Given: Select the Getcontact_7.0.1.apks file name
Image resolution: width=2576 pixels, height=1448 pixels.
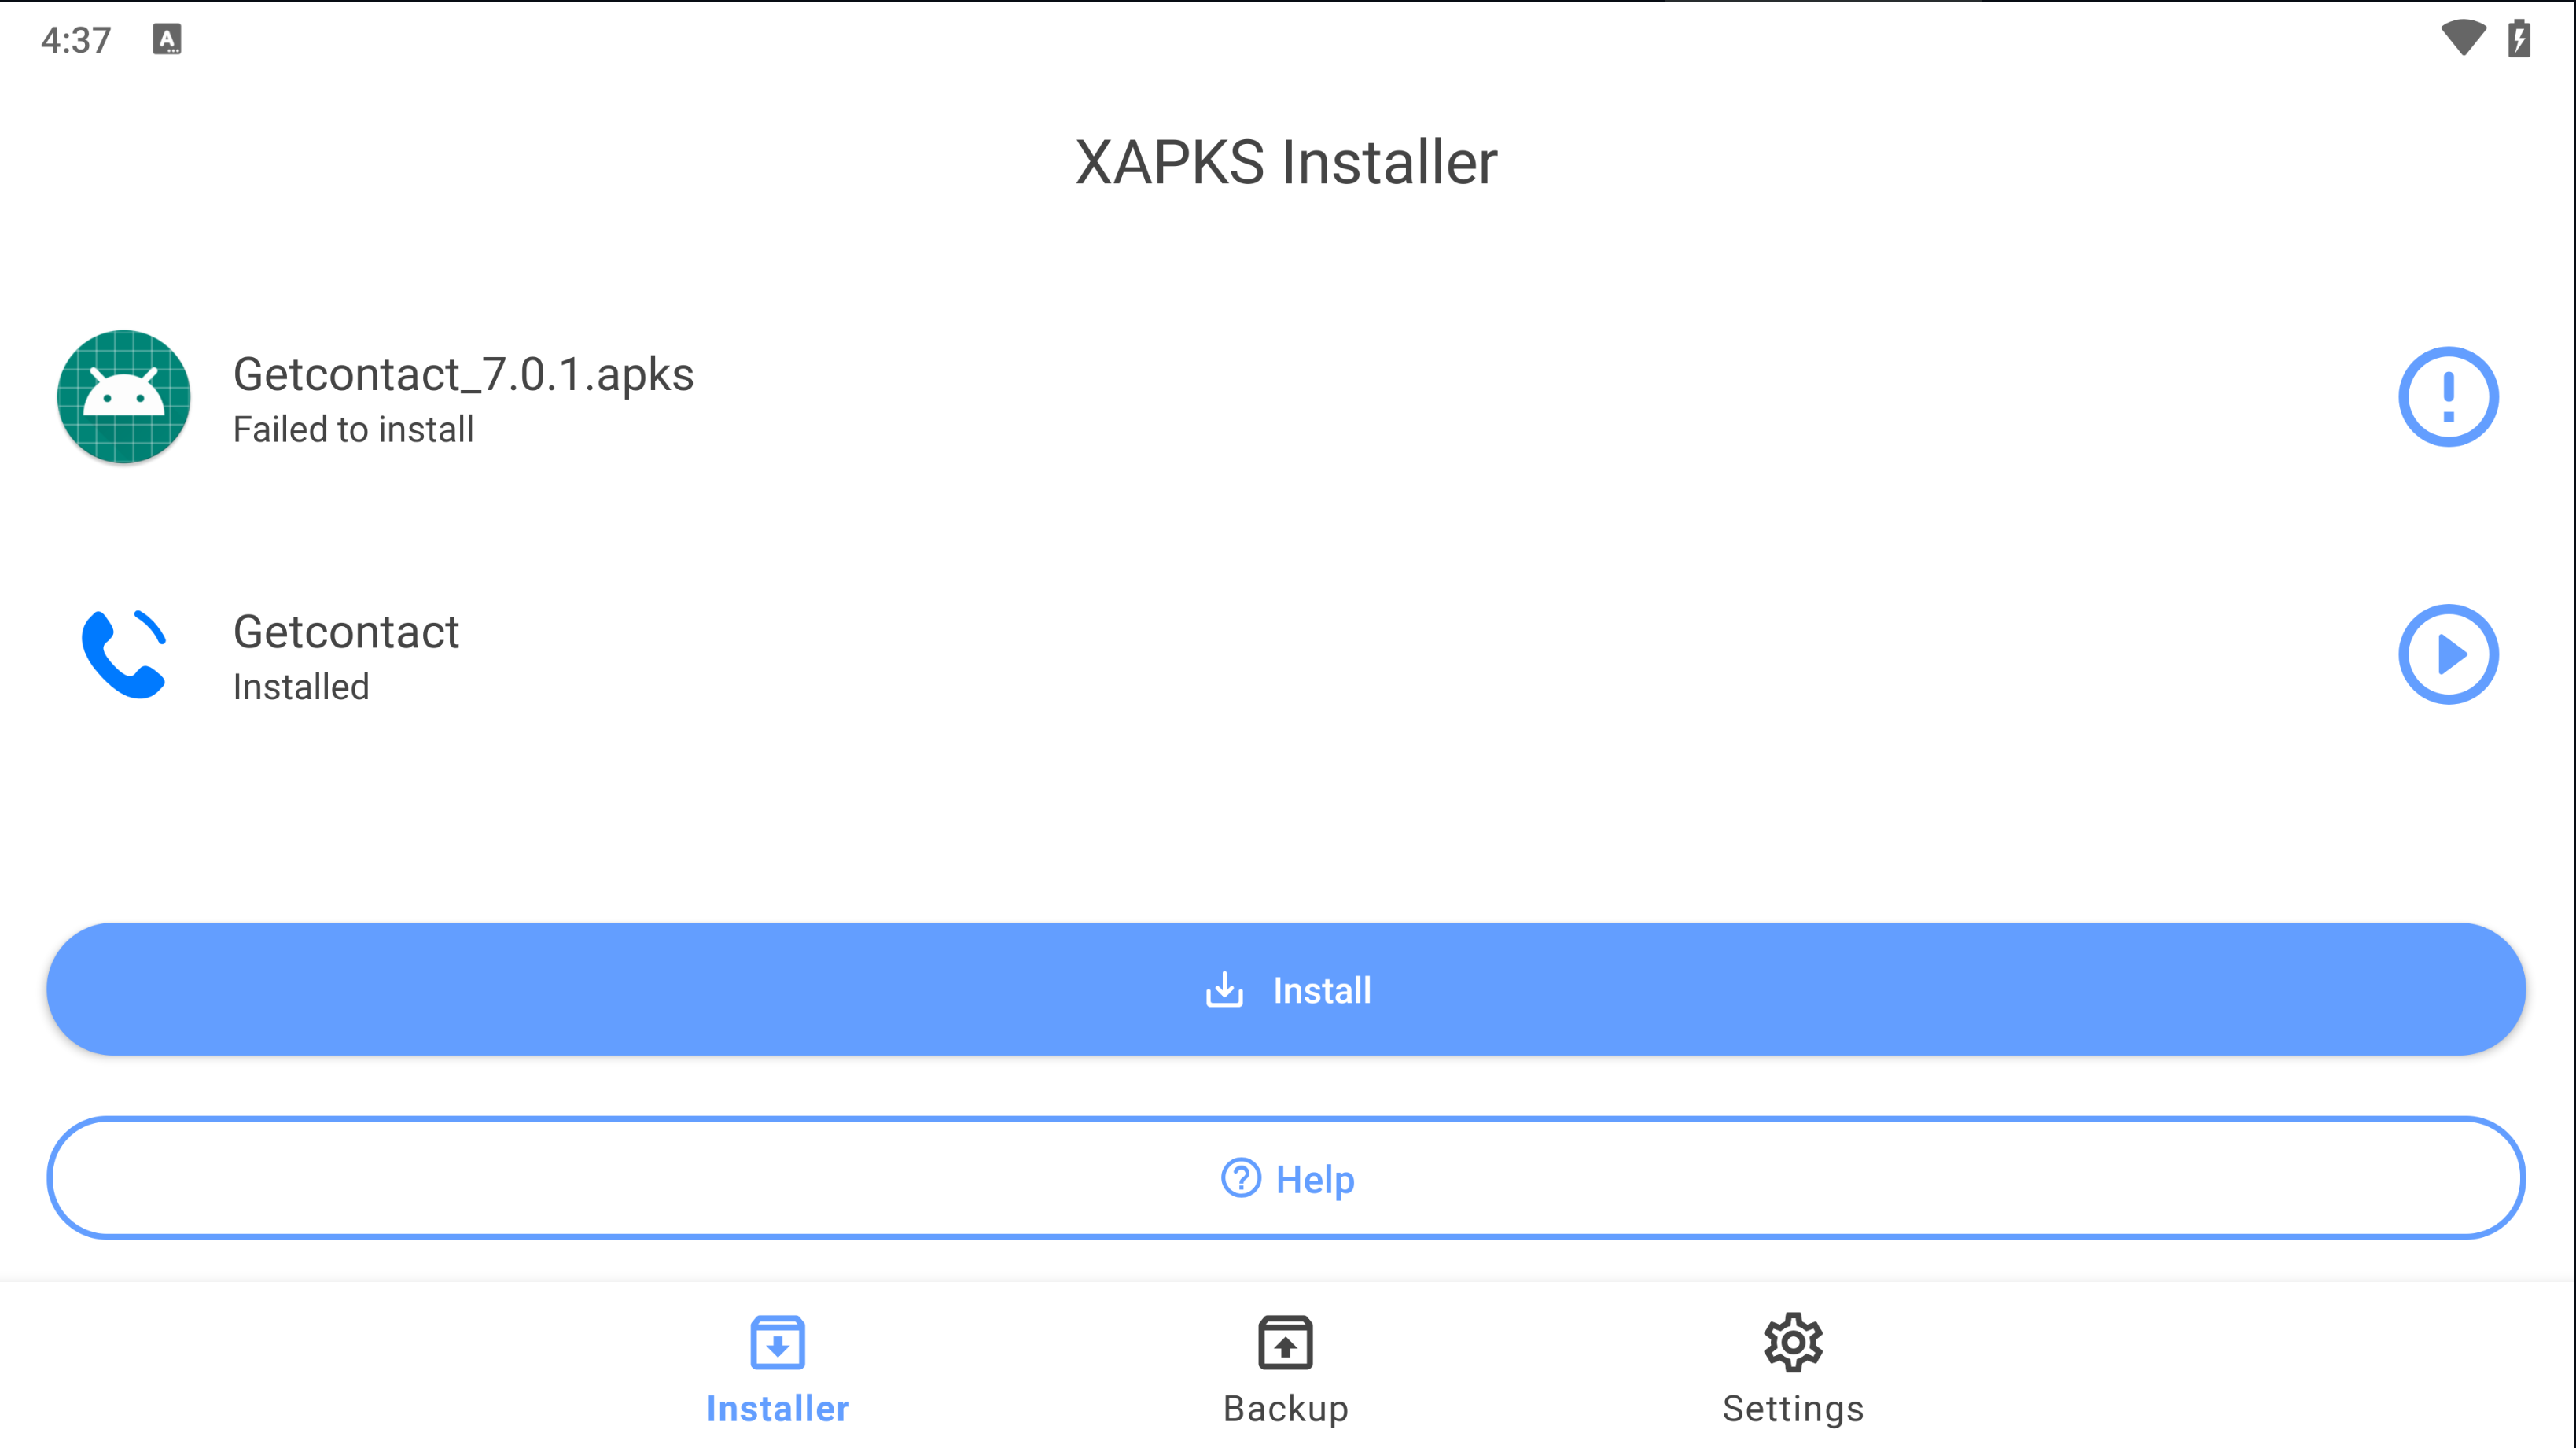Looking at the screenshot, I should coord(463,375).
